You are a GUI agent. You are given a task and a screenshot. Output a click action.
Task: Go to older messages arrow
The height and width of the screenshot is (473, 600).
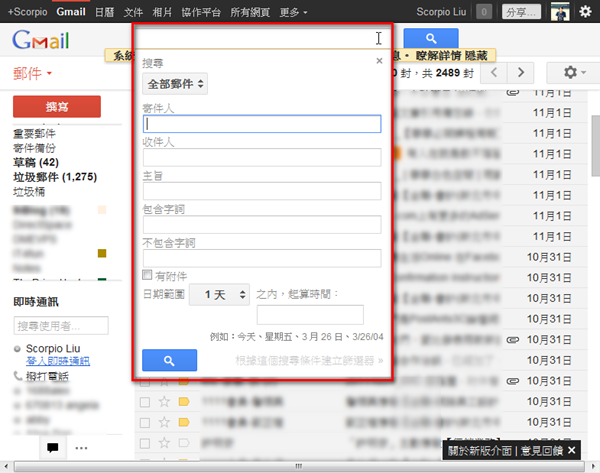tap(521, 72)
